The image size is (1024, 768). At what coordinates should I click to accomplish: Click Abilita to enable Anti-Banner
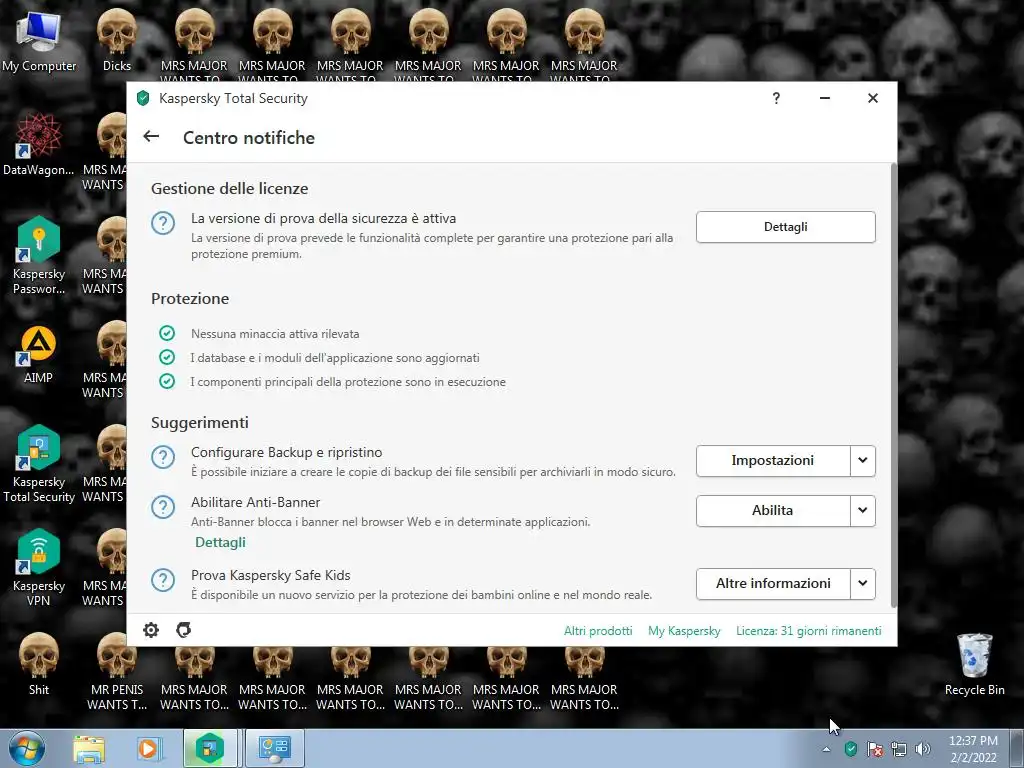(773, 510)
